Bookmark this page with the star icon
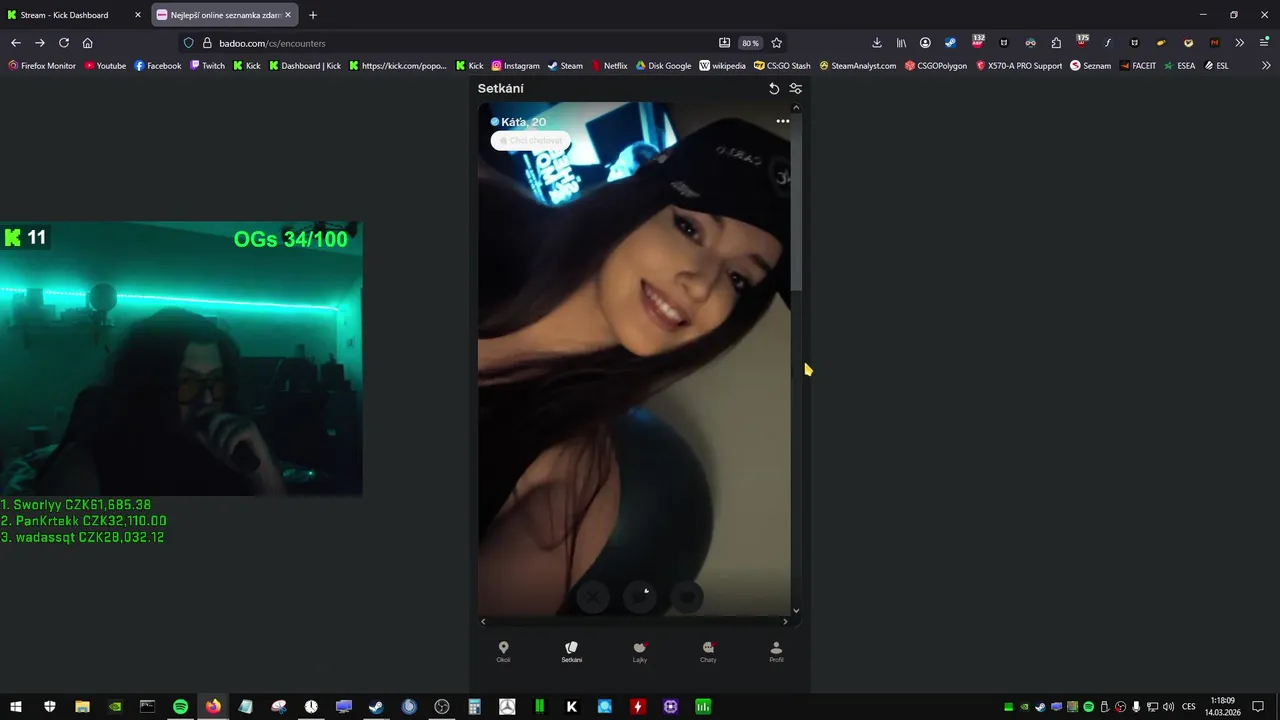Viewport: 1280px width, 720px height. (777, 43)
